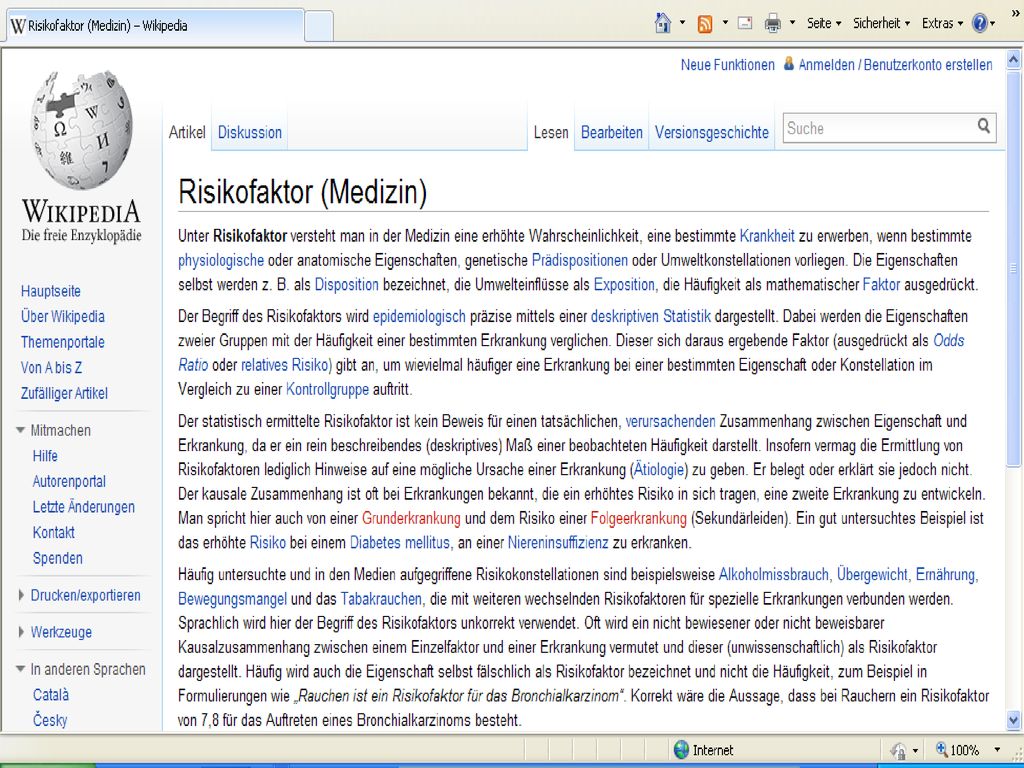Open Spenden sidebar link

(57, 558)
